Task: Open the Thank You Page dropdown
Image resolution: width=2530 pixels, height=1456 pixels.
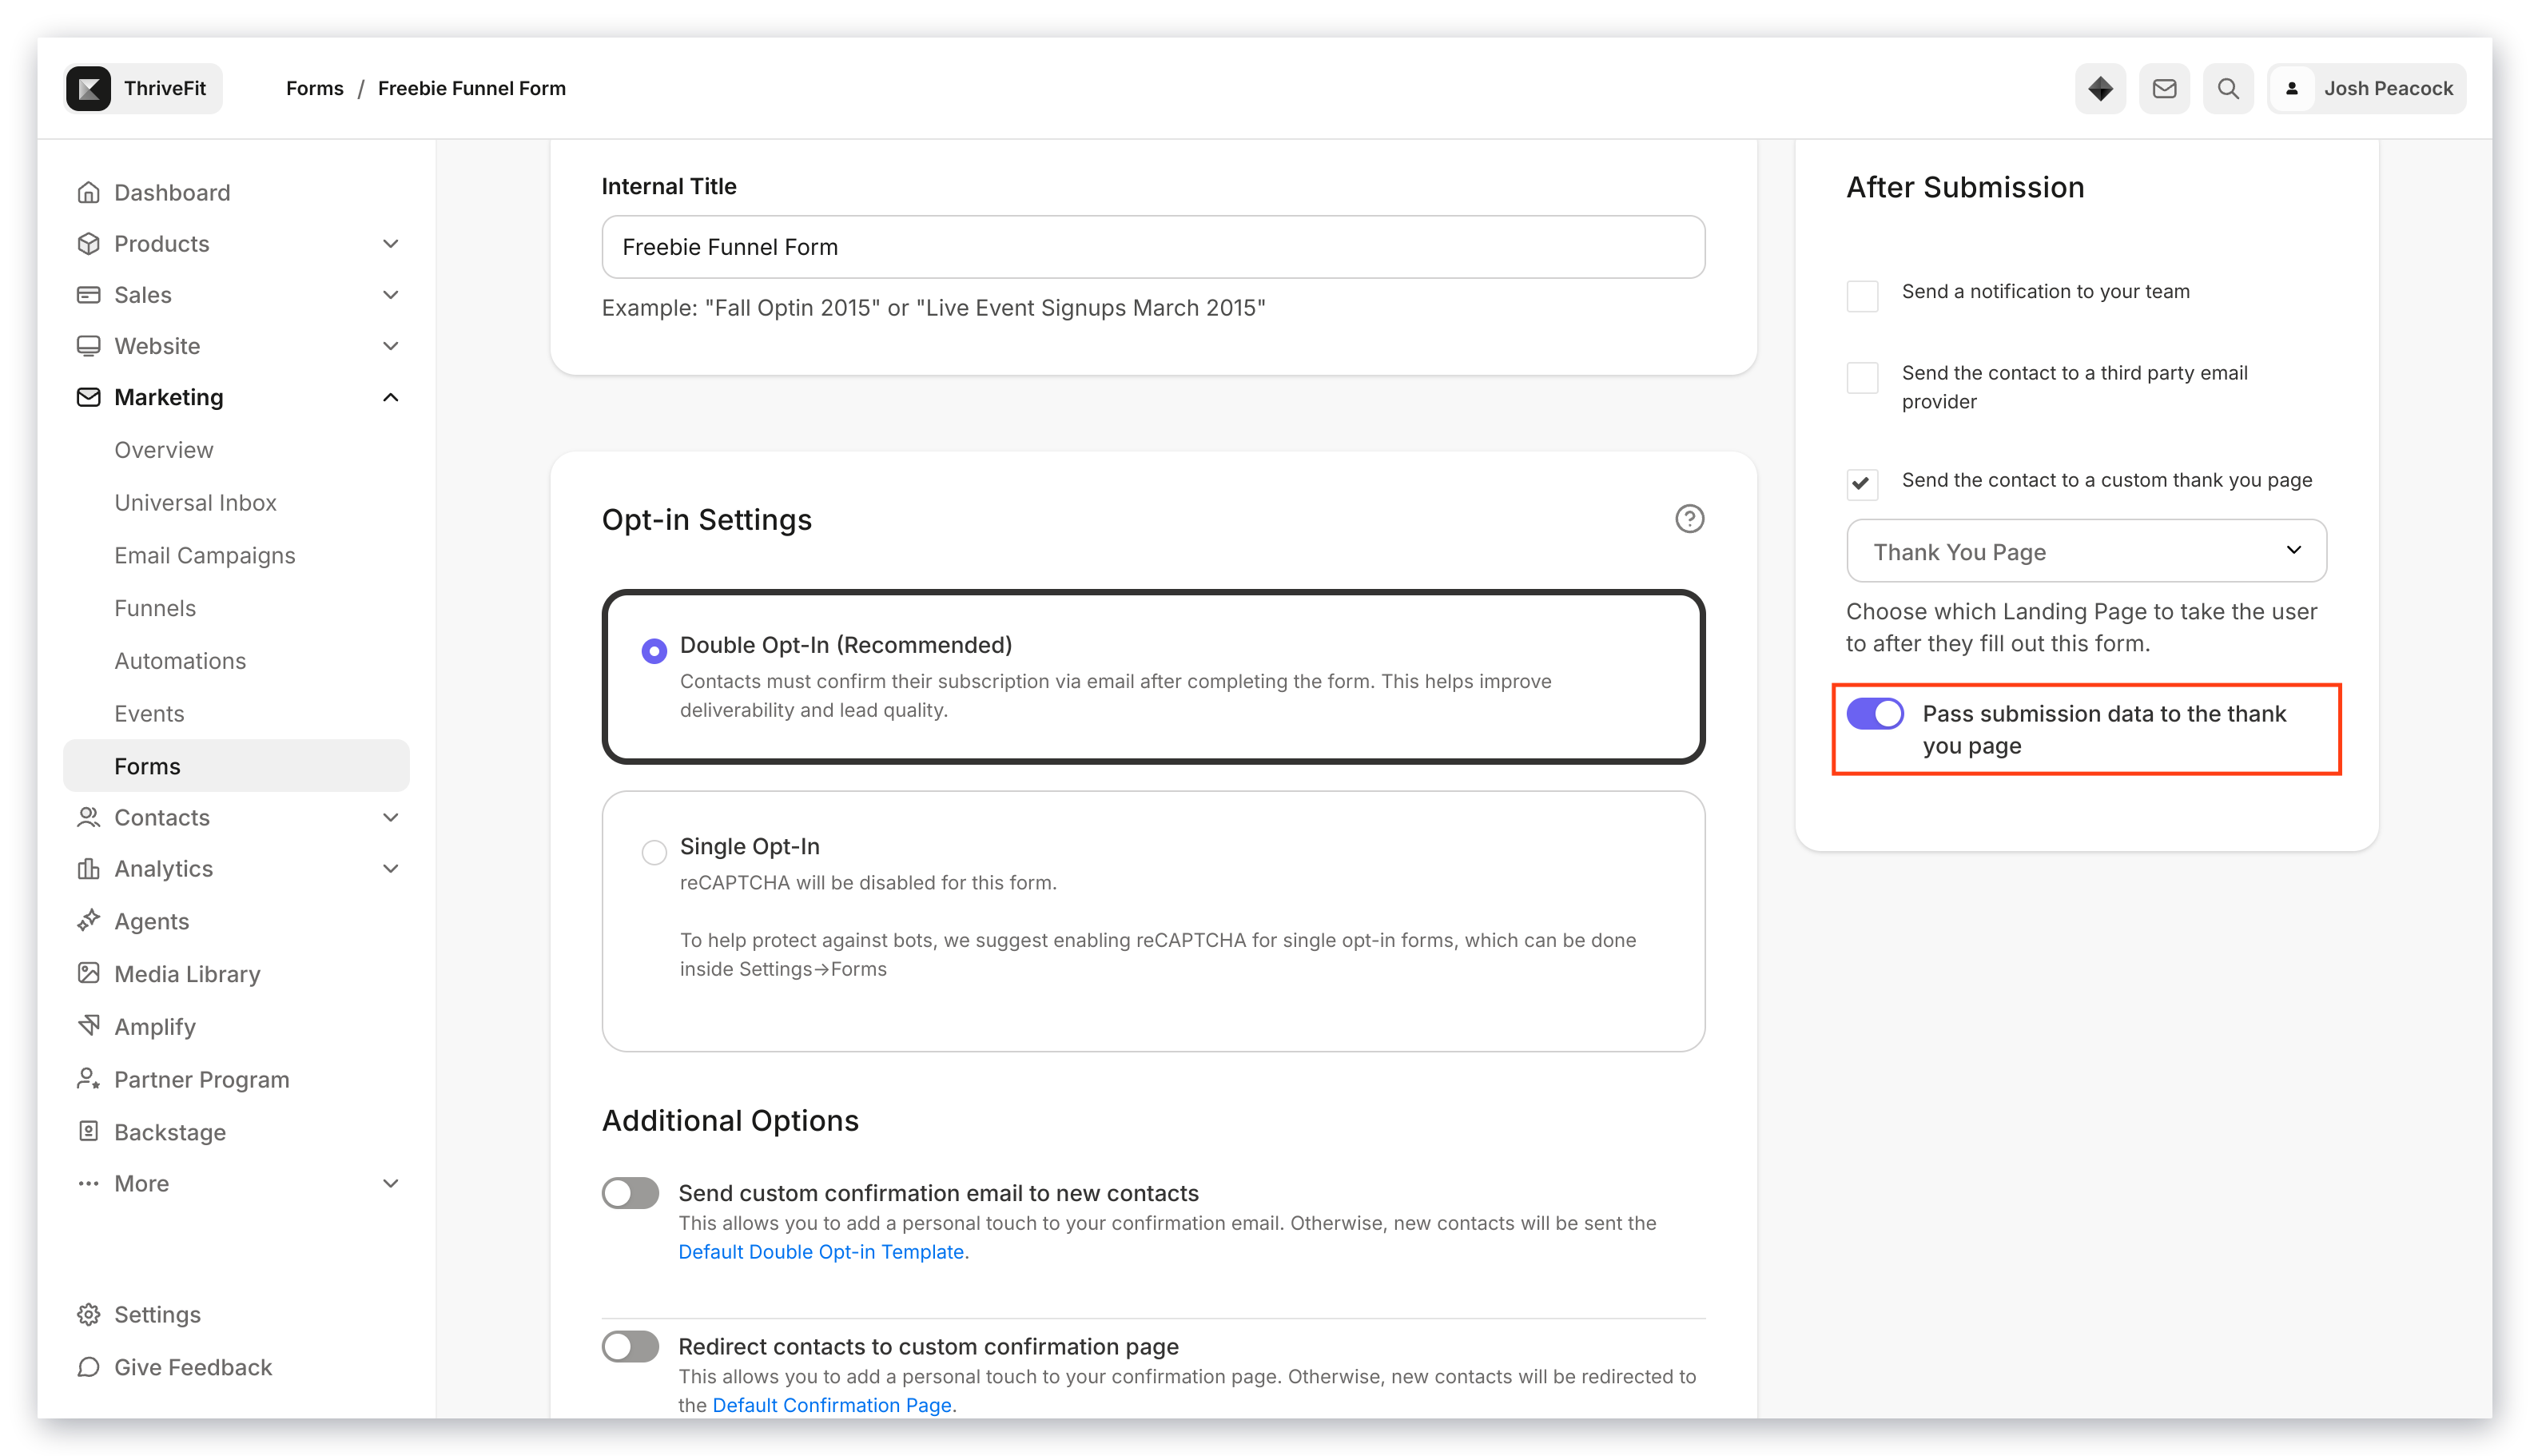Action: 2086,551
